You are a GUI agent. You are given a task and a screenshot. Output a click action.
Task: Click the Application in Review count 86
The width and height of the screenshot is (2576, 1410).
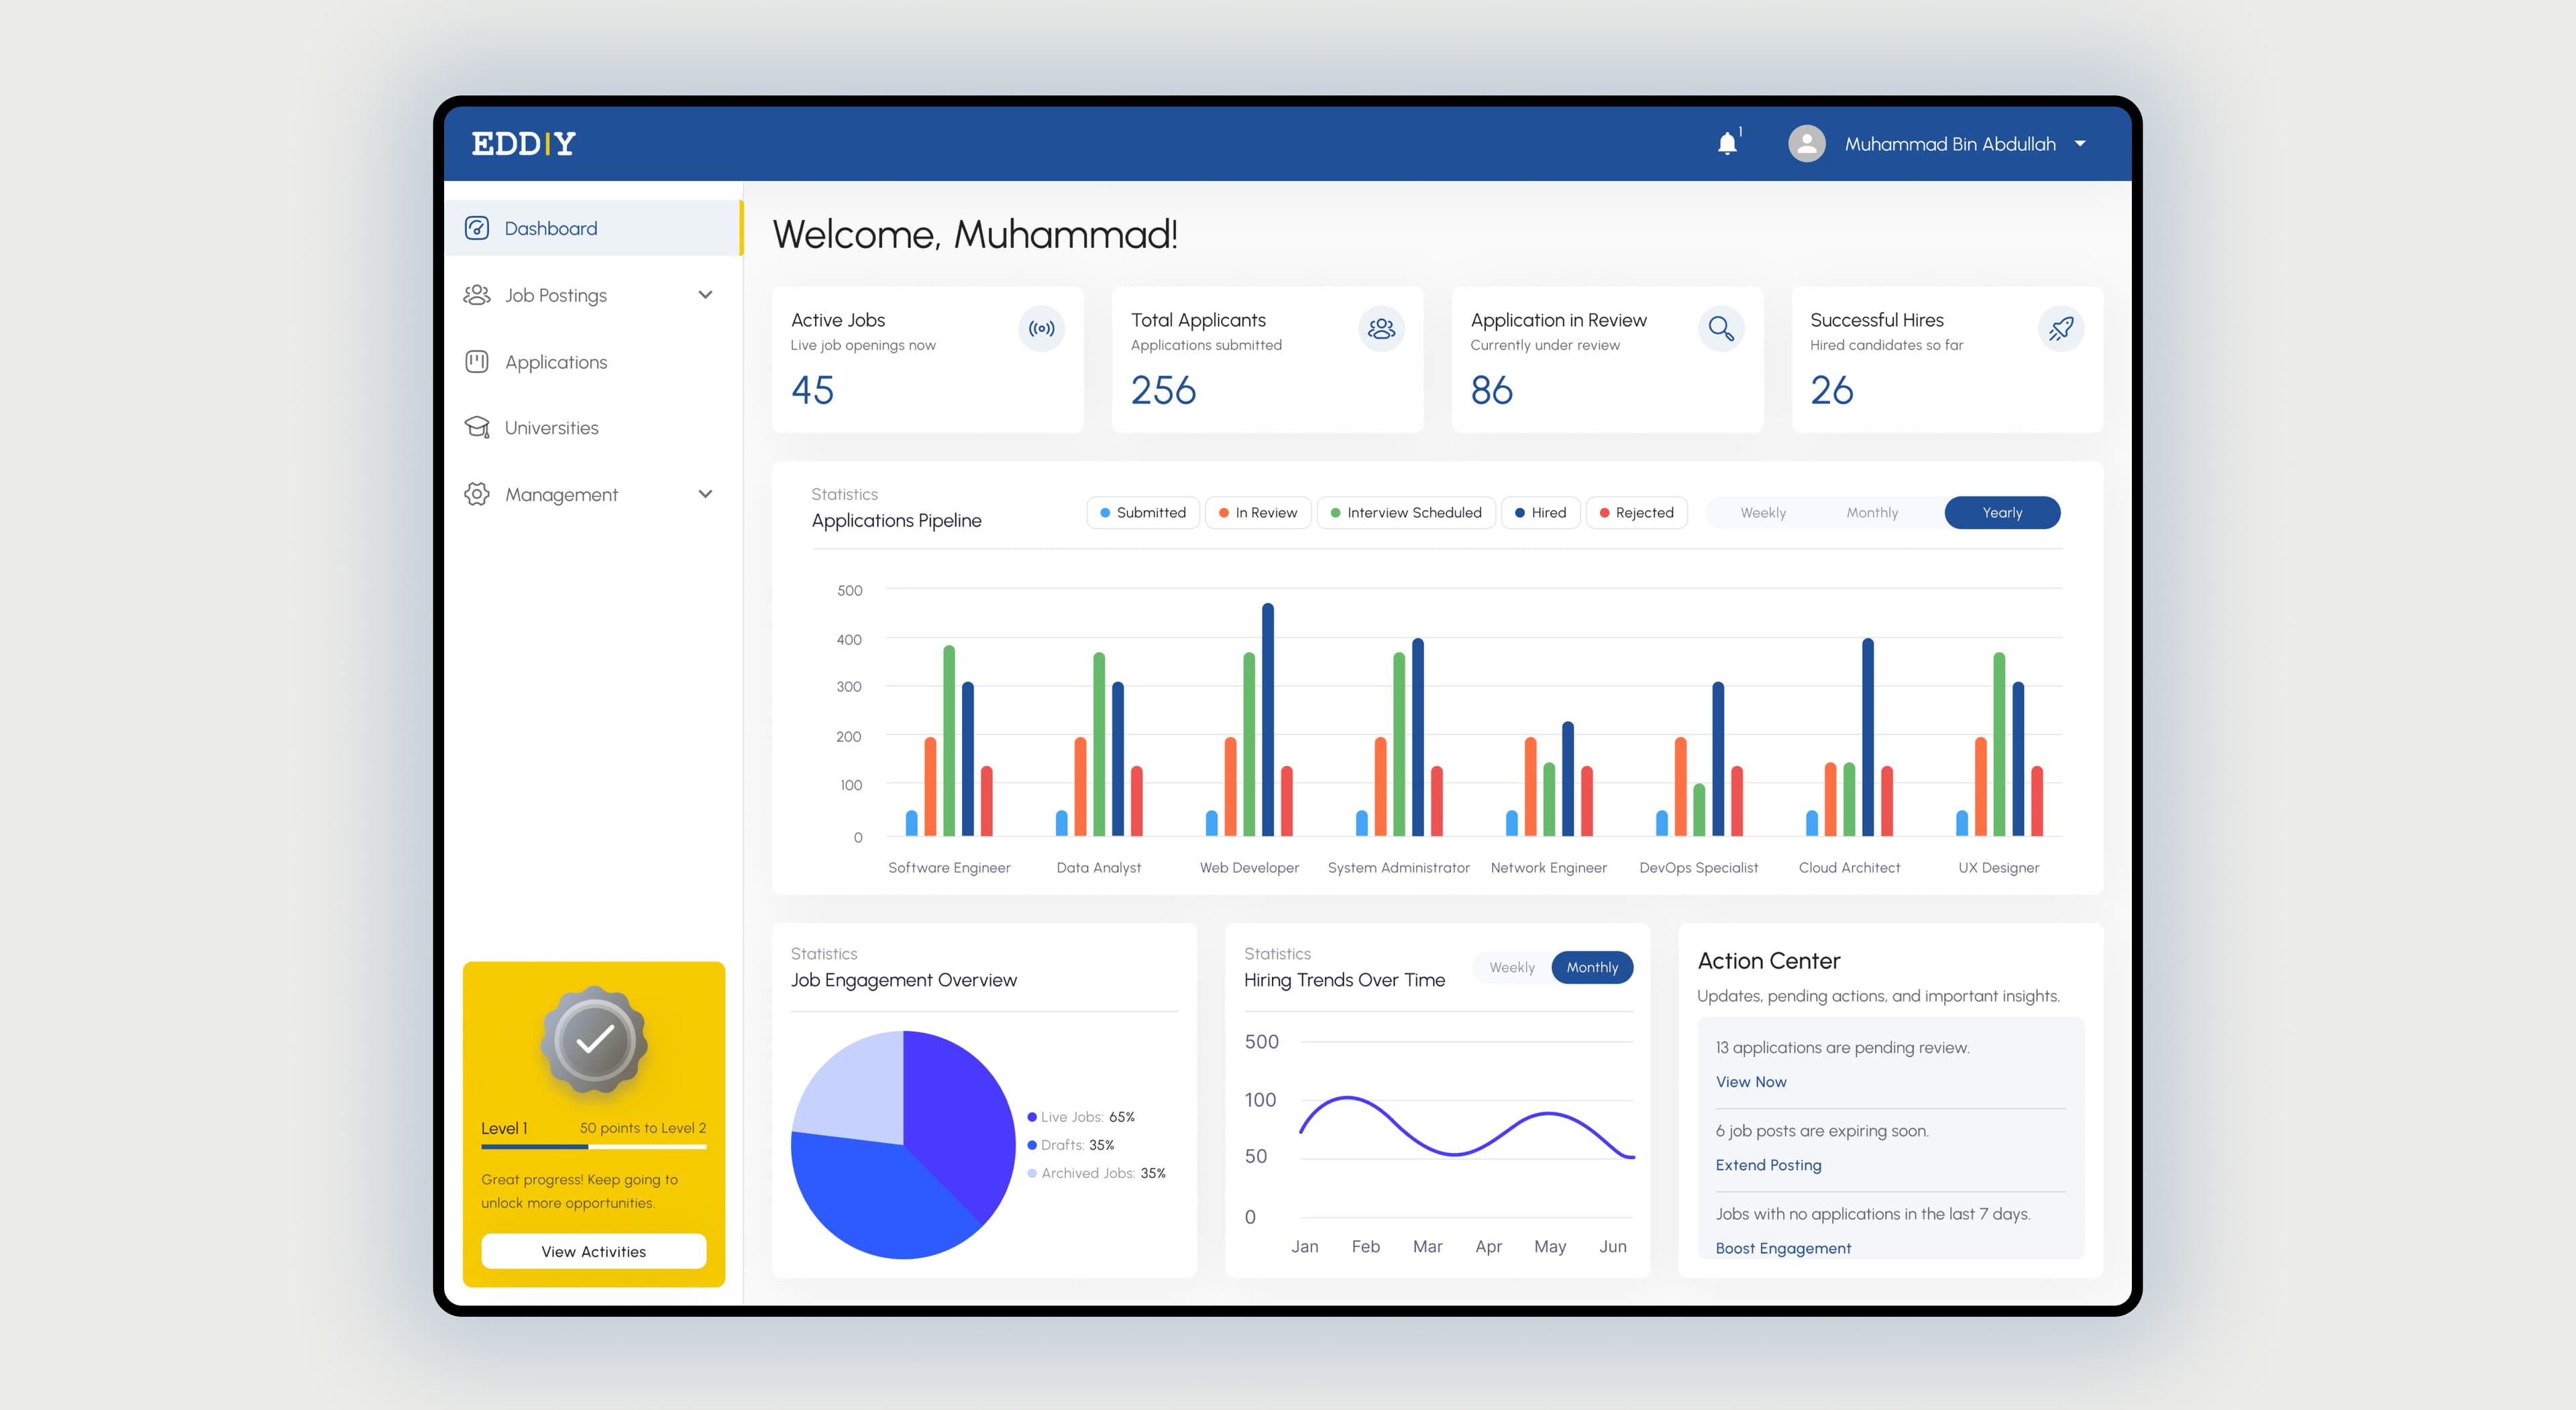click(1491, 390)
